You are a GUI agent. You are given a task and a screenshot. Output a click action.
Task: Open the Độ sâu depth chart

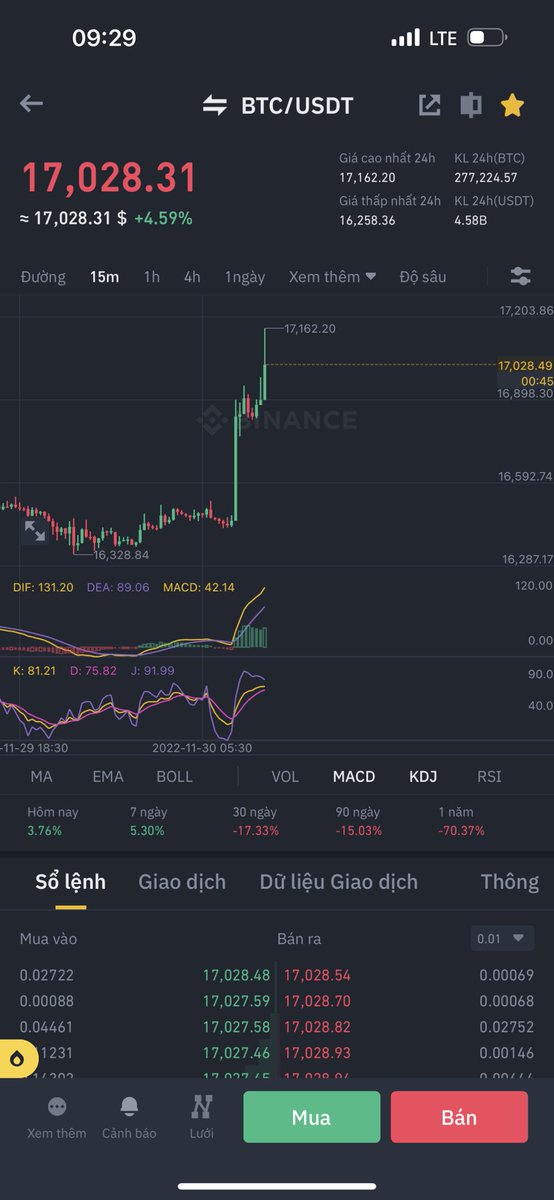pyautogui.click(x=423, y=277)
